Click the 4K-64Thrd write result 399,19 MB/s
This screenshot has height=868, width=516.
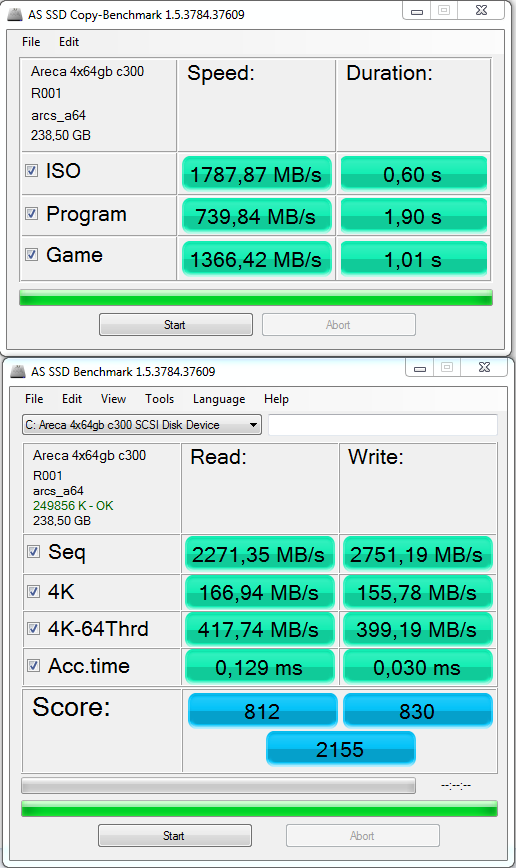coord(417,629)
